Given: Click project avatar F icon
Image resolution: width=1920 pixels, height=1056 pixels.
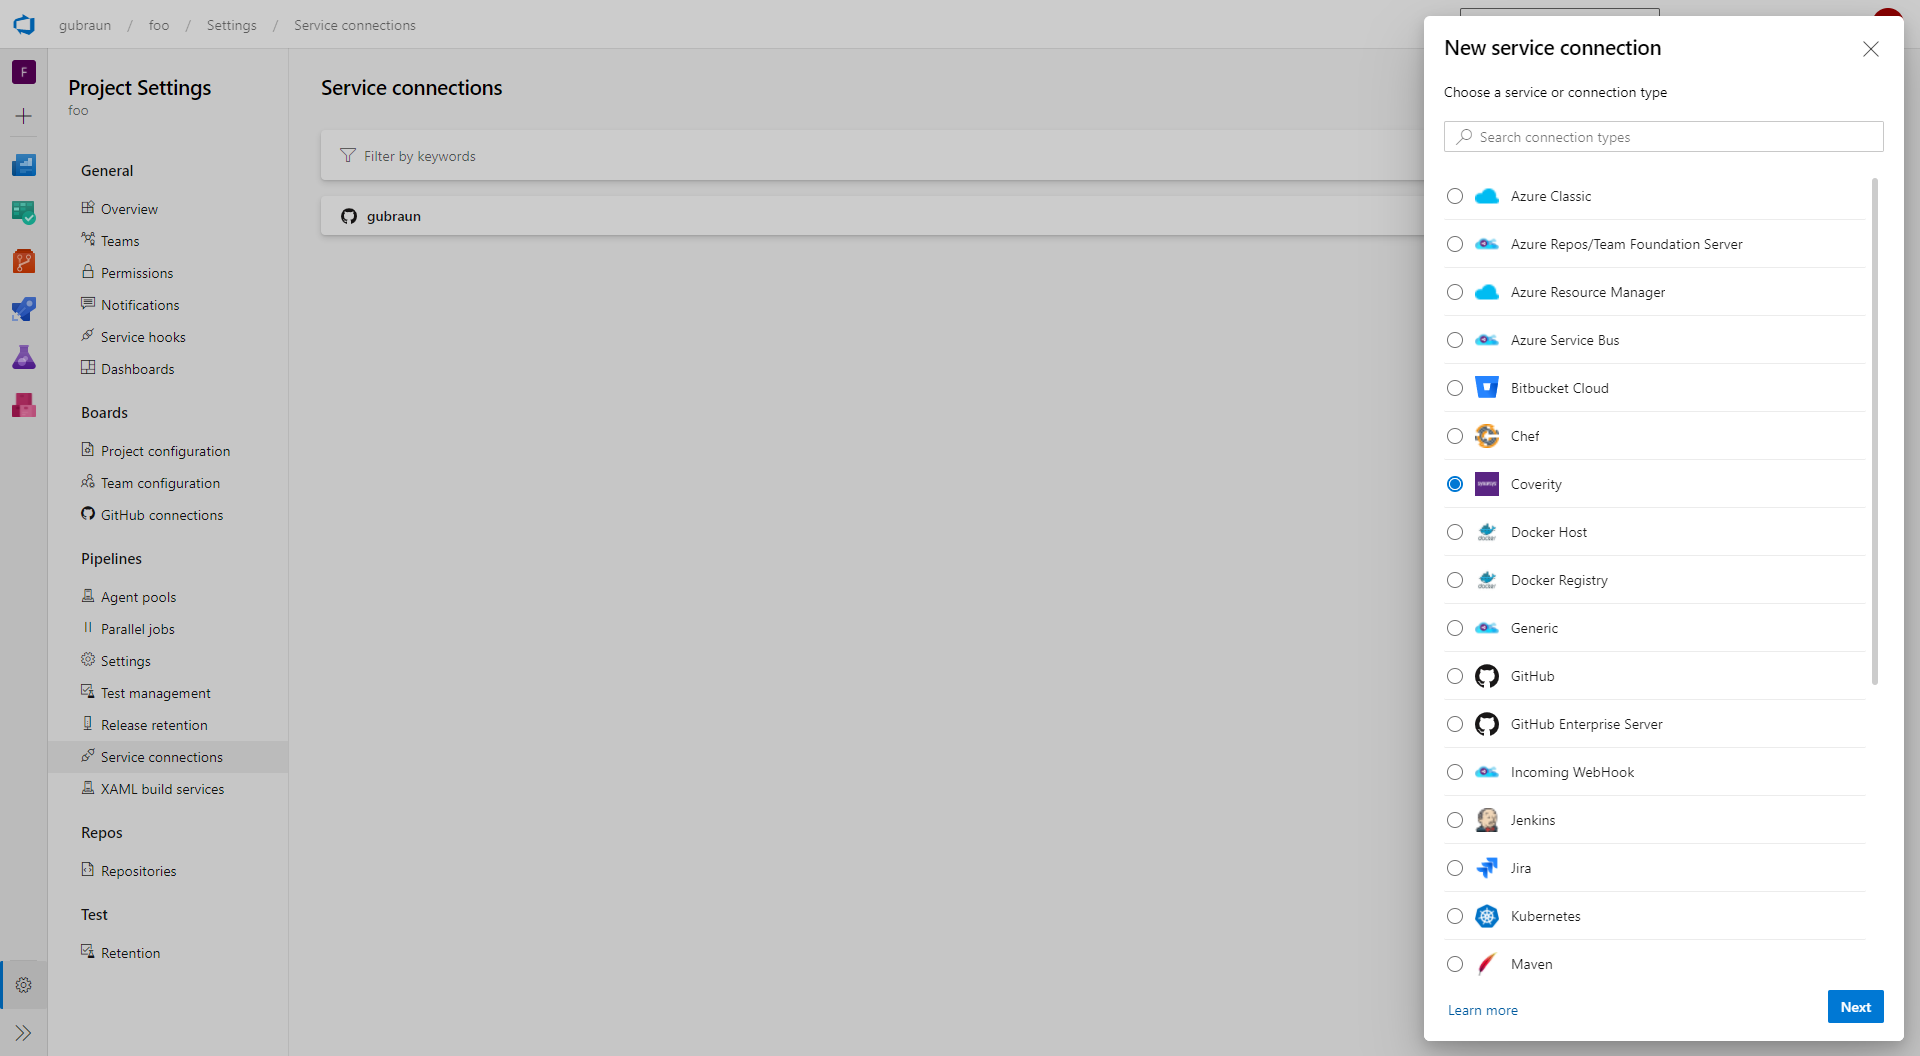Looking at the screenshot, I should [x=24, y=72].
